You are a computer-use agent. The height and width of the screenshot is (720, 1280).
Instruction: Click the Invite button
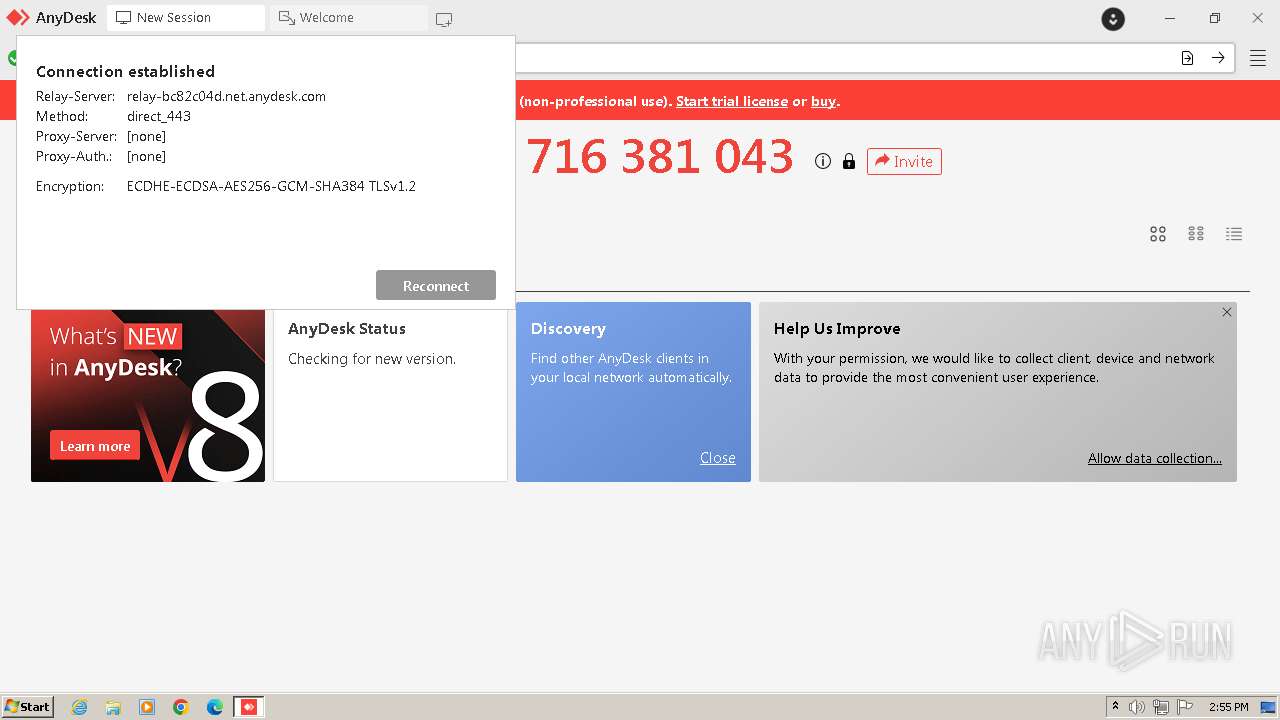point(904,161)
